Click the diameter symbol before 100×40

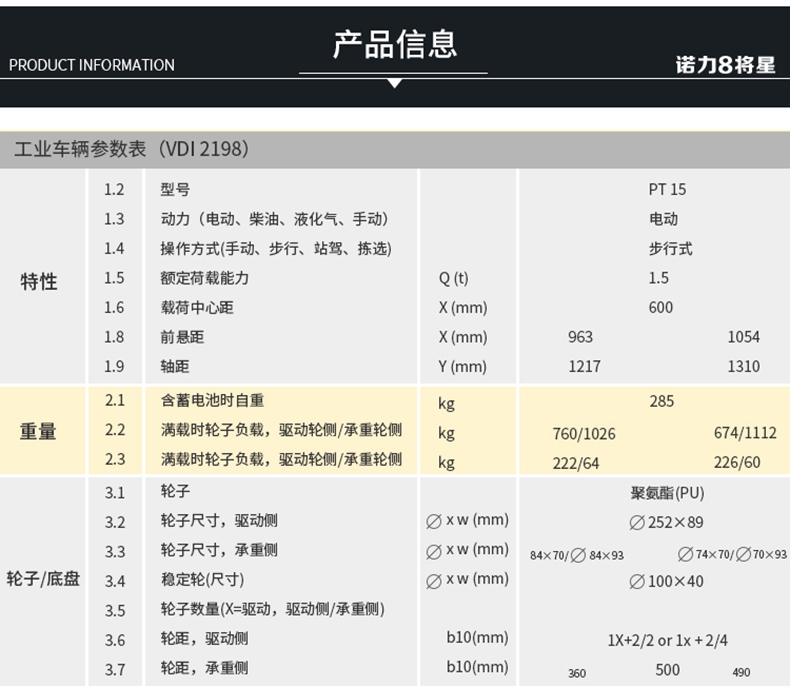click(x=636, y=581)
